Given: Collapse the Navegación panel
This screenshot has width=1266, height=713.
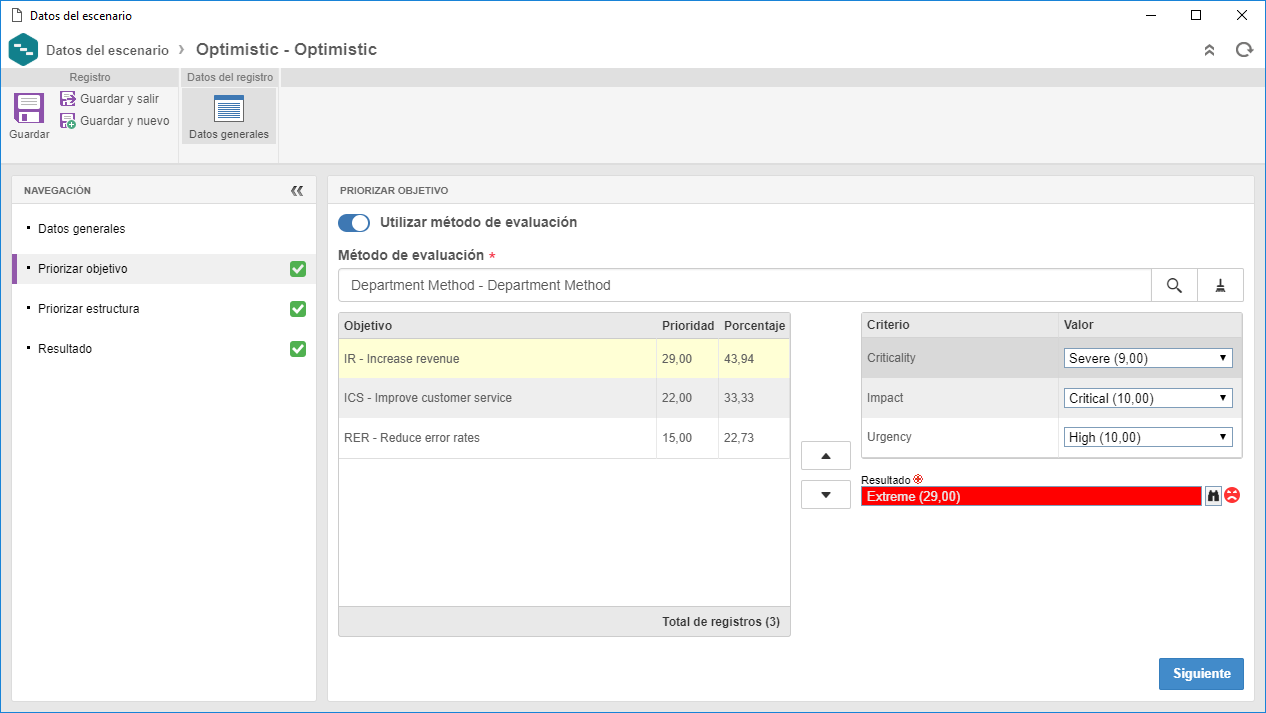Looking at the screenshot, I should (x=297, y=191).
